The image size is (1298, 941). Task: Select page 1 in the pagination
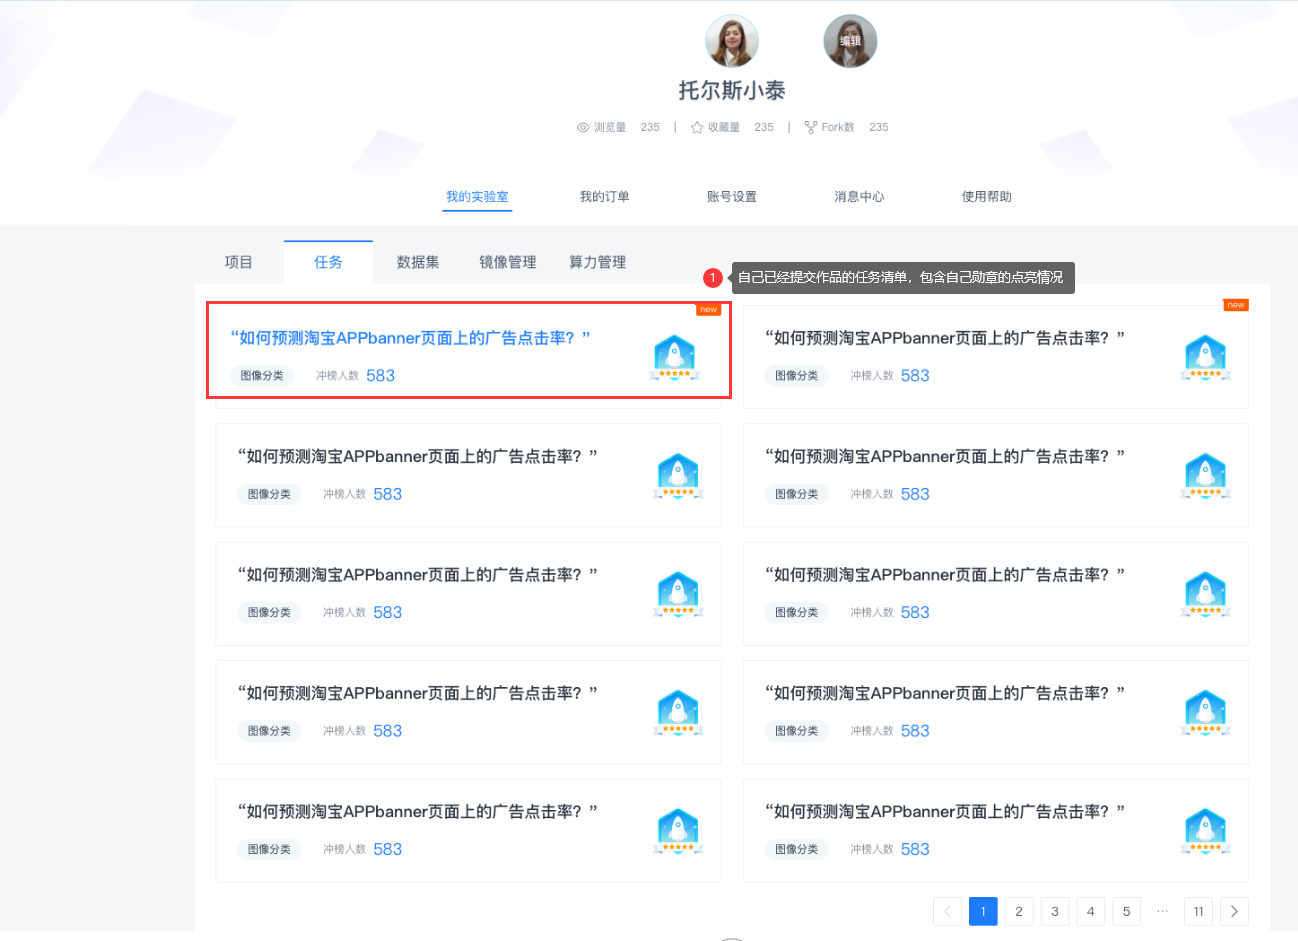tap(983, 911)
